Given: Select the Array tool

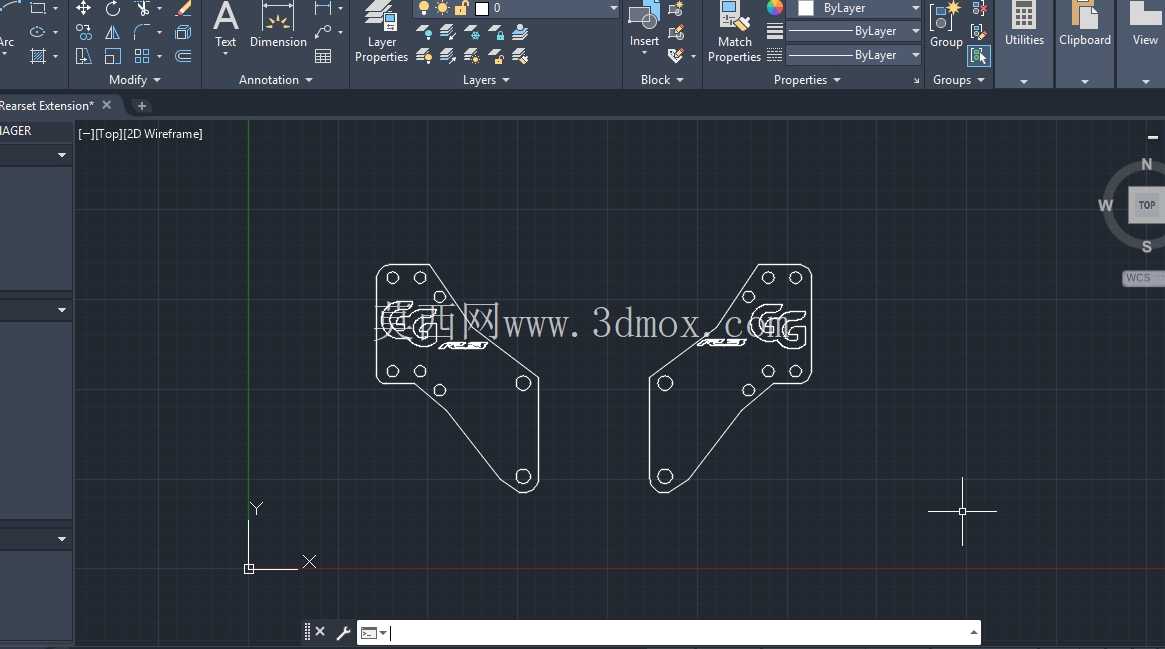Looking at the screenshot, I should [x=142, y=56].
